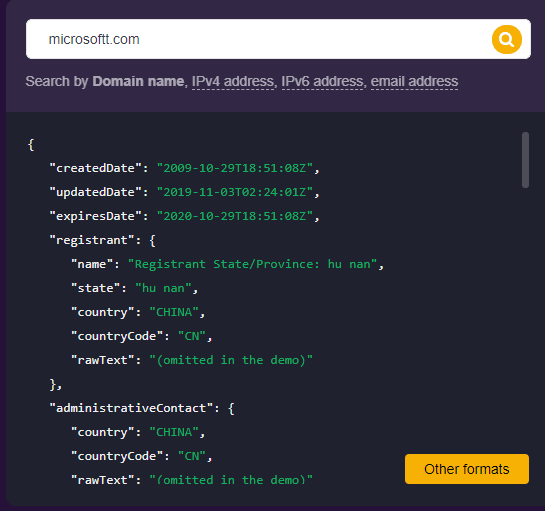Open the IPv6 address search option
Screen dimensions: 545x511
coord(322,81)
